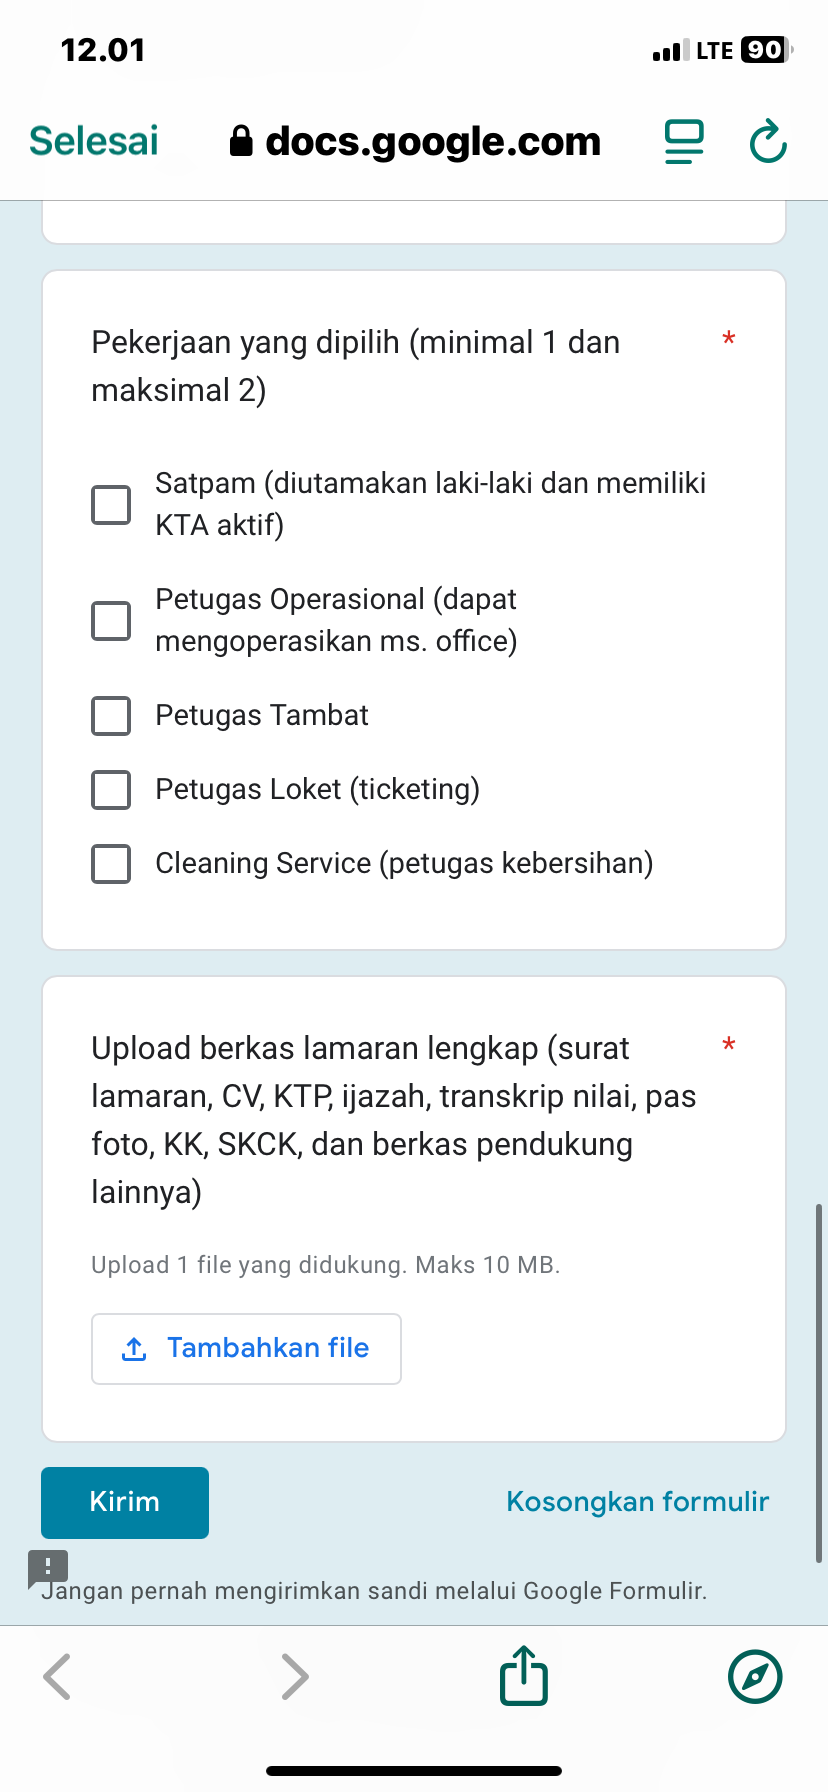
Task: Select Petugas Operasional checkbox
Action: click(x=111, y=620)
